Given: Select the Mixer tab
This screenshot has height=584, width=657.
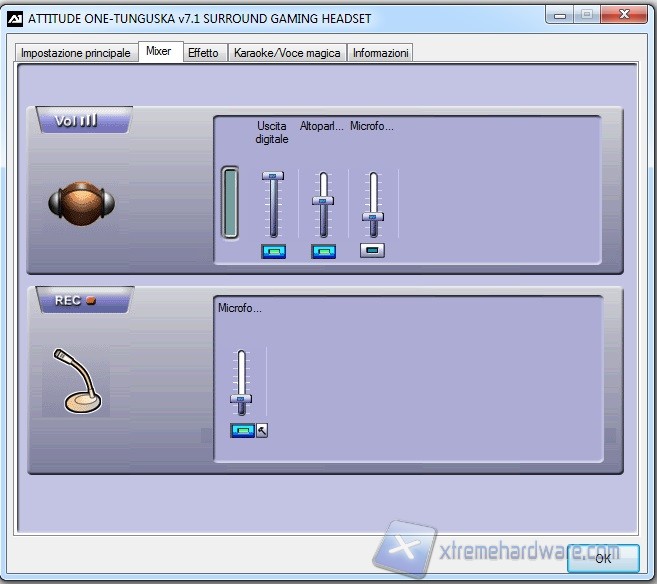Looking at the screenshot, I should click(x=158, y=52).
